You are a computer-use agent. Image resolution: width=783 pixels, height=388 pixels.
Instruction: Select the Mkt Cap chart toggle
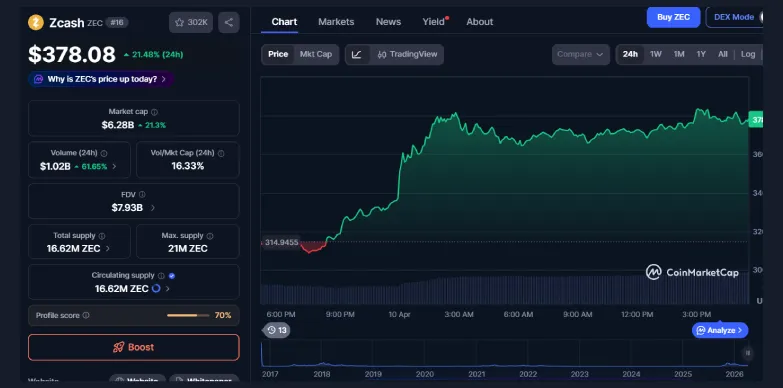point(316,54)
